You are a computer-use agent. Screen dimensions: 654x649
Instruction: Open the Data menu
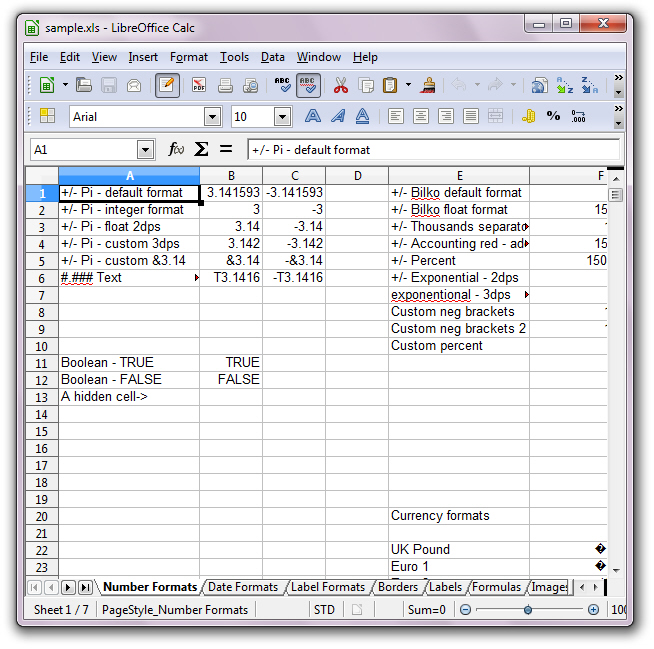click(272, 57)
